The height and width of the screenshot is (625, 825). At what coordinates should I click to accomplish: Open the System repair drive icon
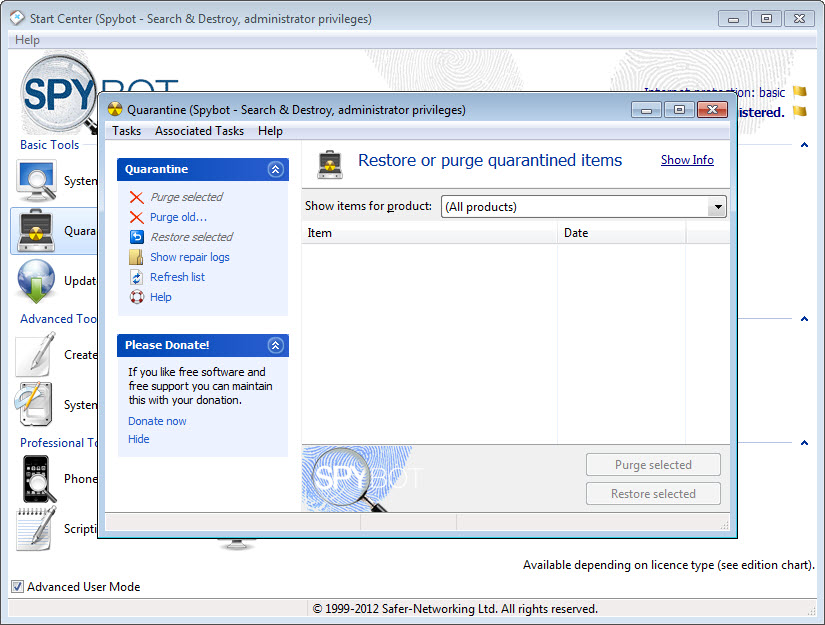pos(34,404)
